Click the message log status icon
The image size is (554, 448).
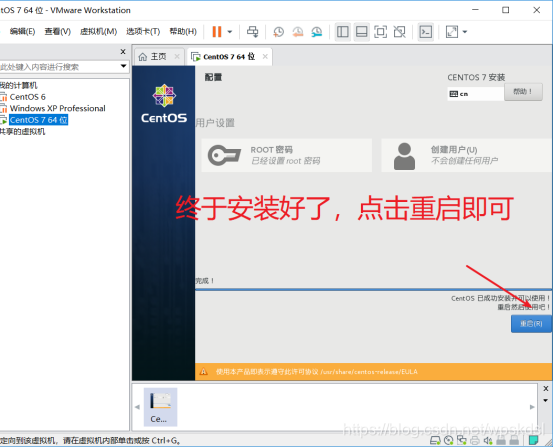point(534,440)
